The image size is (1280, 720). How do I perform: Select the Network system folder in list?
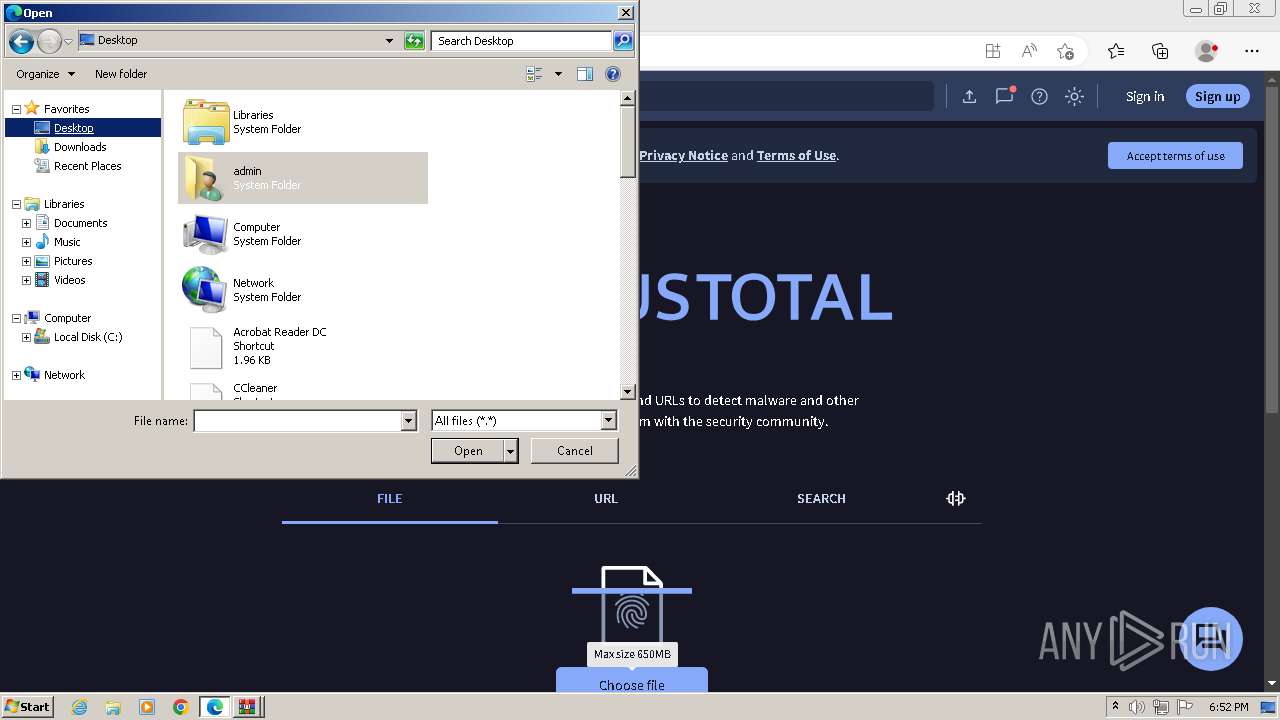[x=303, y=290]
